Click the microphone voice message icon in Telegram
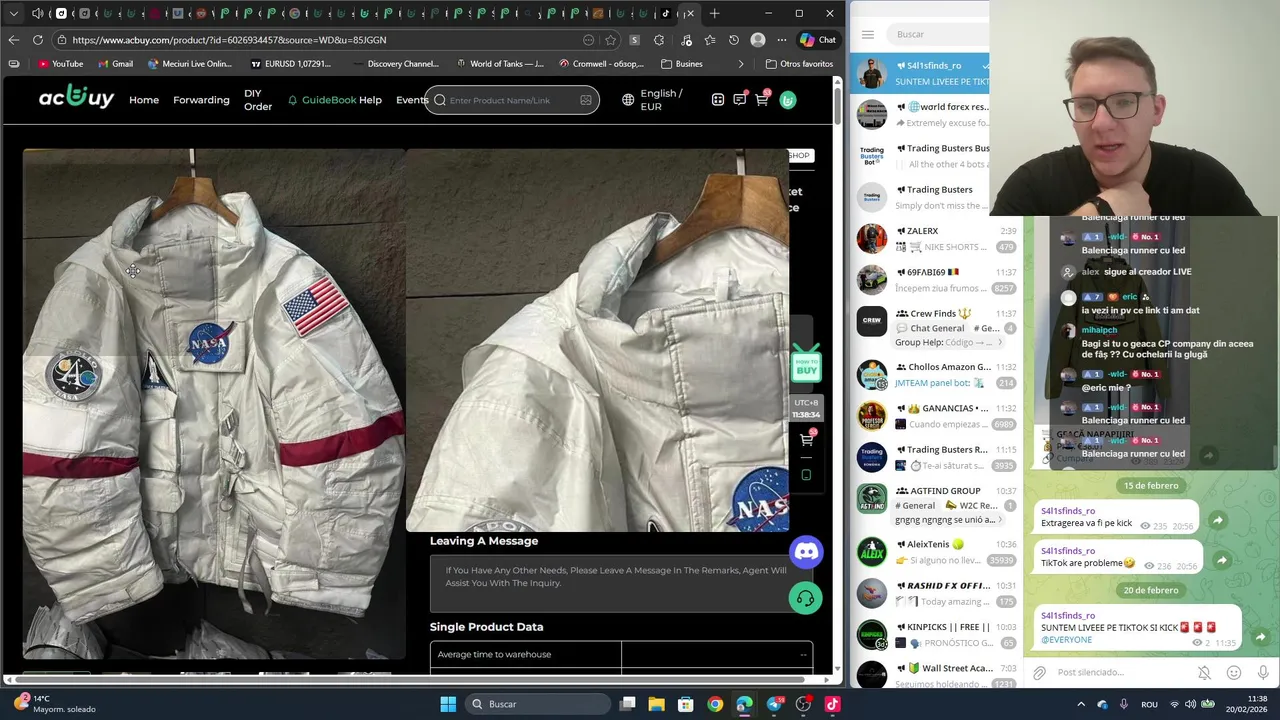 [1263, 673]
